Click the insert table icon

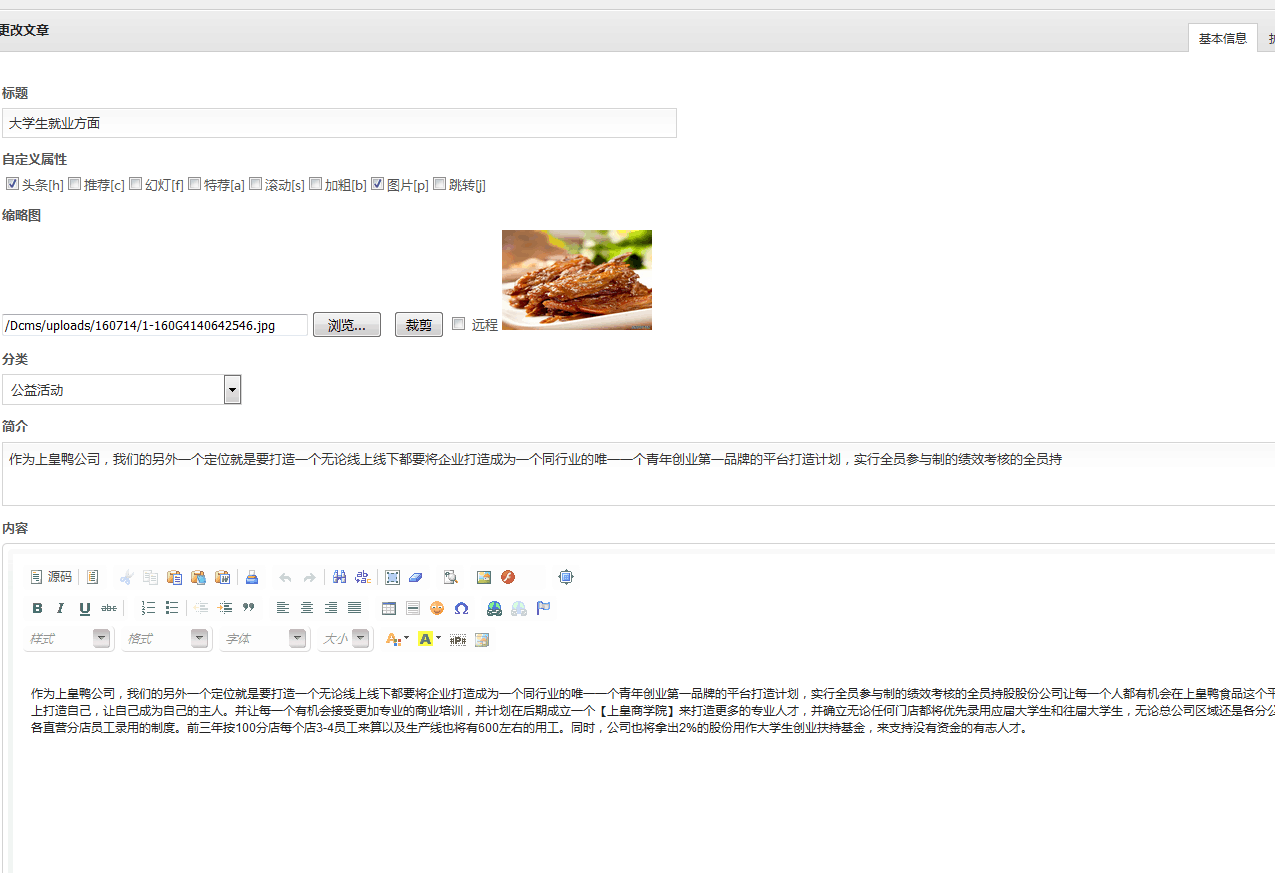389,608
